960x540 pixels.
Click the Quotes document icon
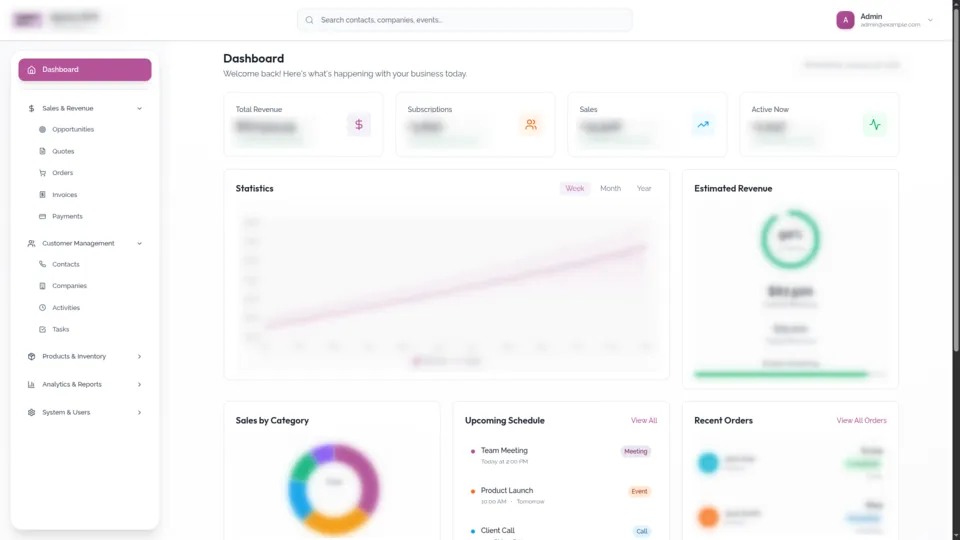coord(42,151)
